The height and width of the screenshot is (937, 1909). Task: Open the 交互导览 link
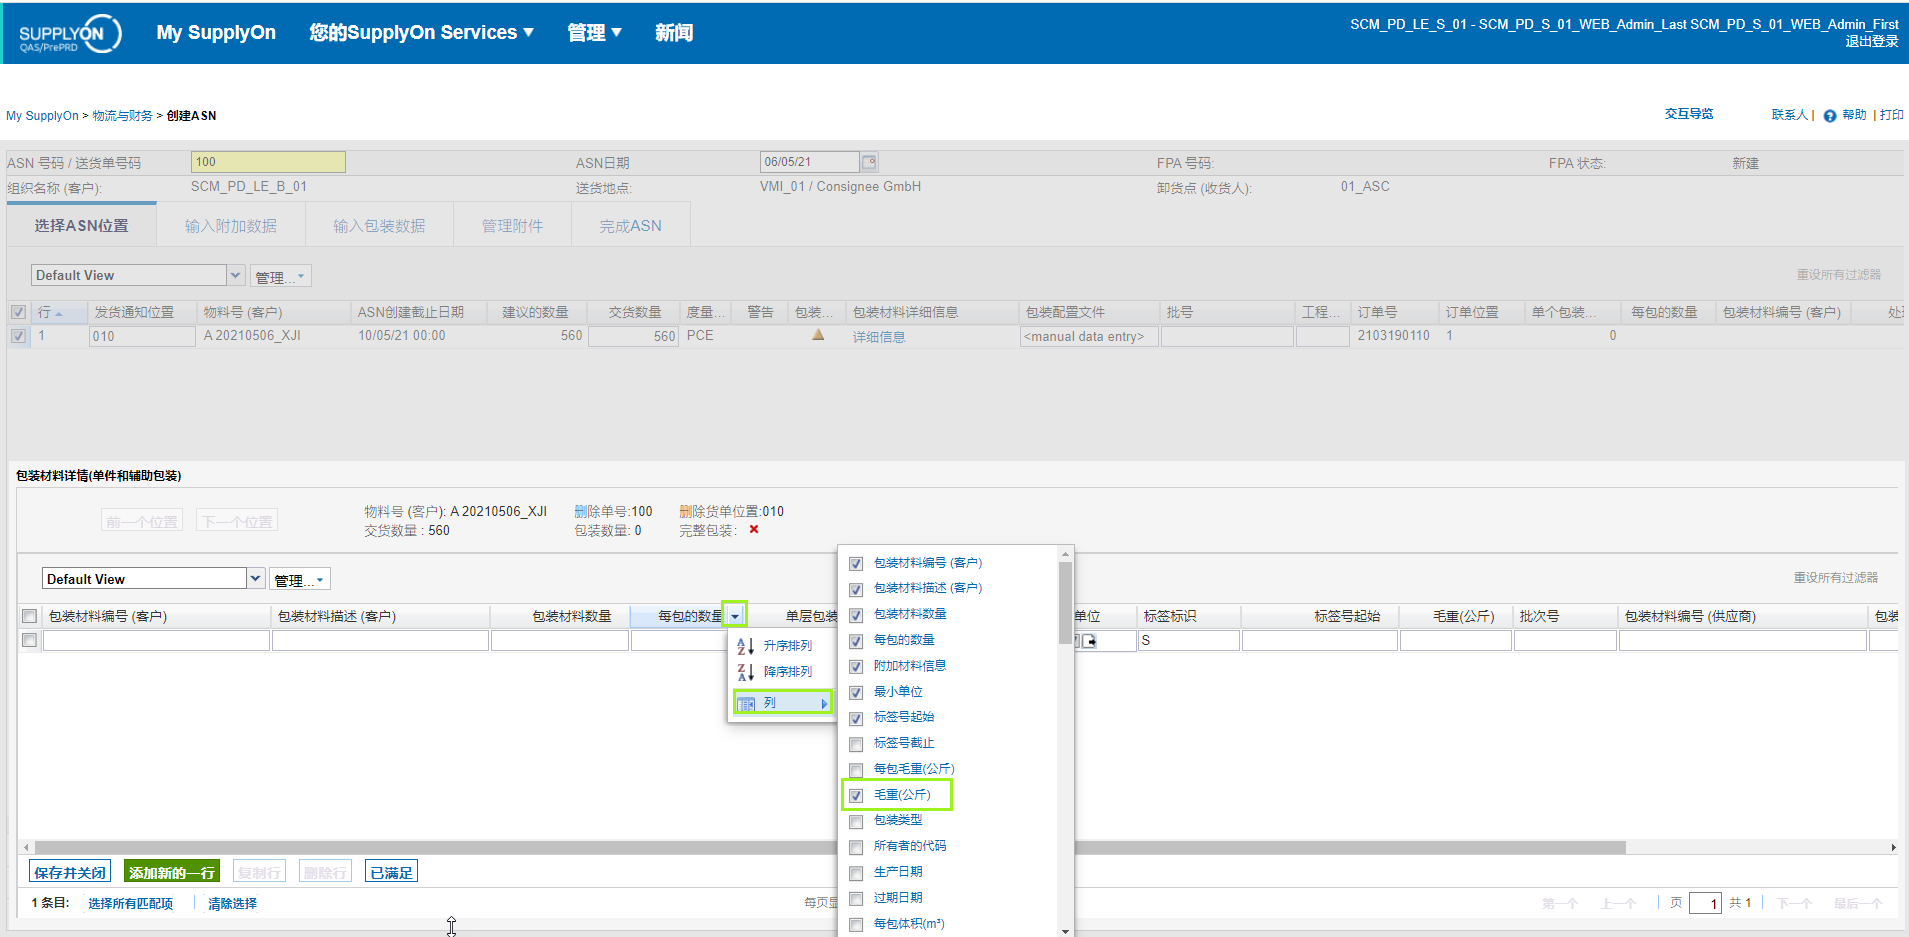coord(1688,114)
